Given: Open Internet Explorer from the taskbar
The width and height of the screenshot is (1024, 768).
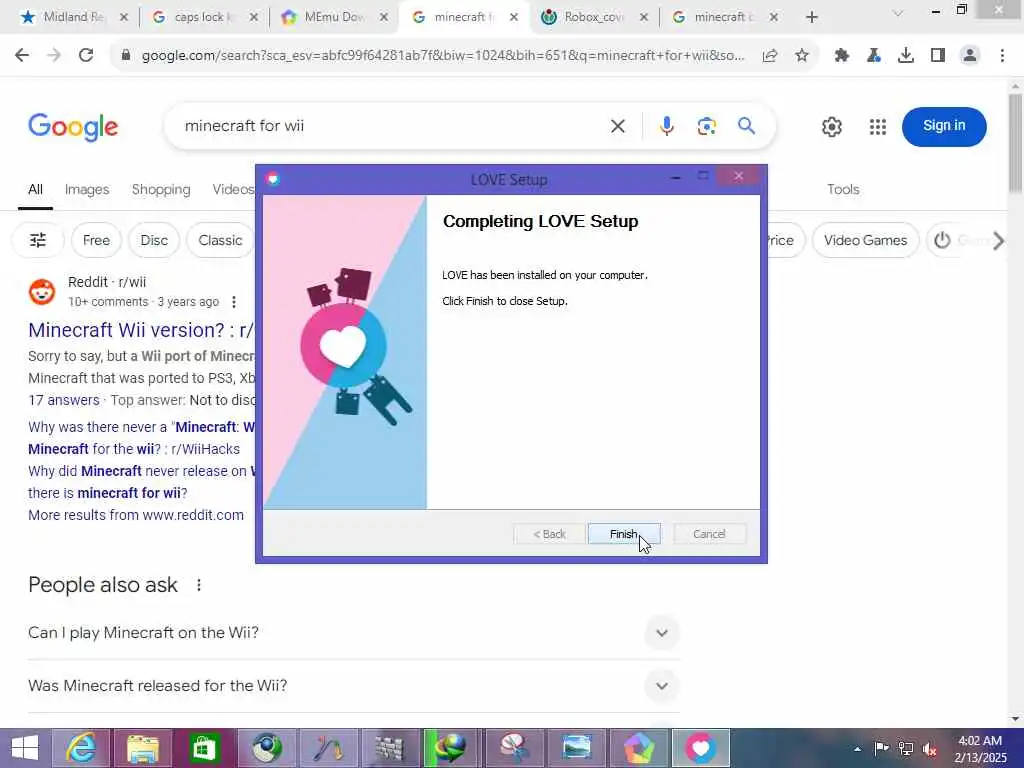Looking at the screenshot, I should click(82, 748).
